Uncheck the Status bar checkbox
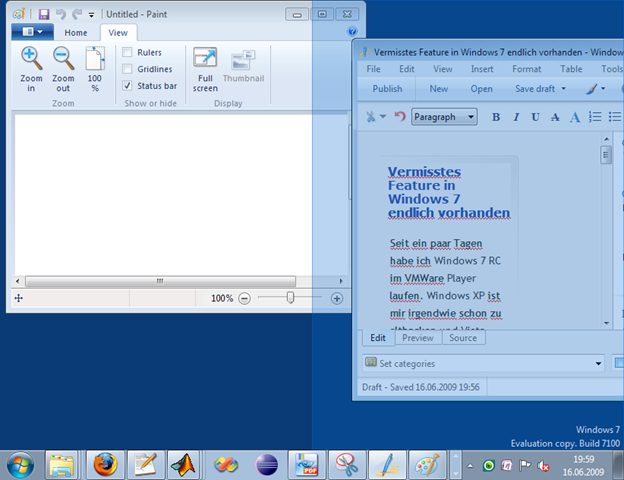 point(127,86)
